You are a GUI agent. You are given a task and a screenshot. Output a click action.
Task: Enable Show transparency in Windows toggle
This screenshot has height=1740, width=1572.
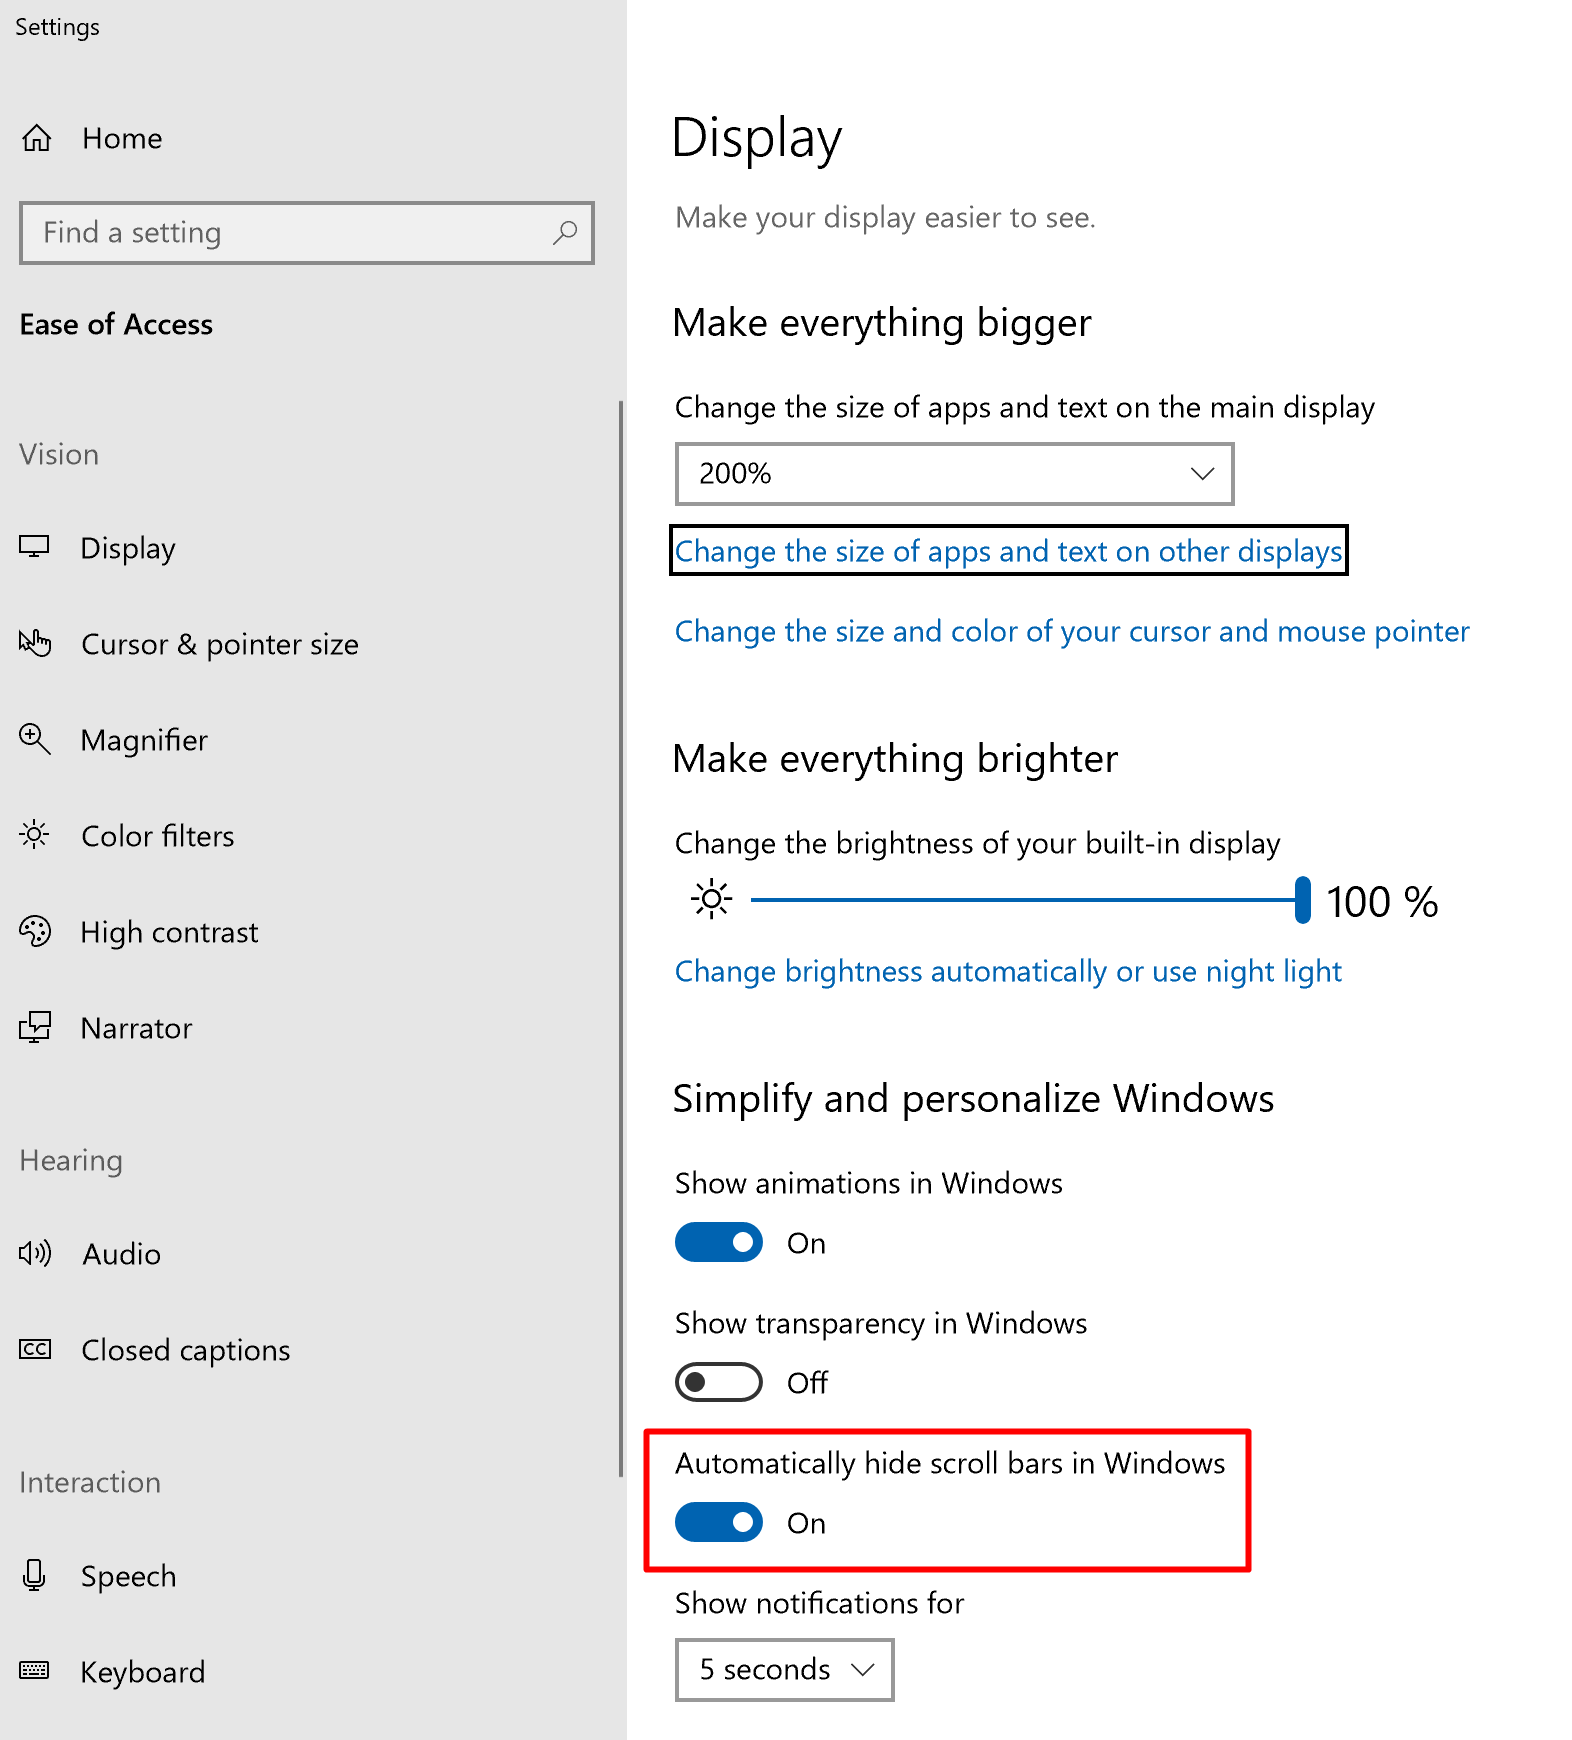pyautogui.click(x=719, y=1382)
